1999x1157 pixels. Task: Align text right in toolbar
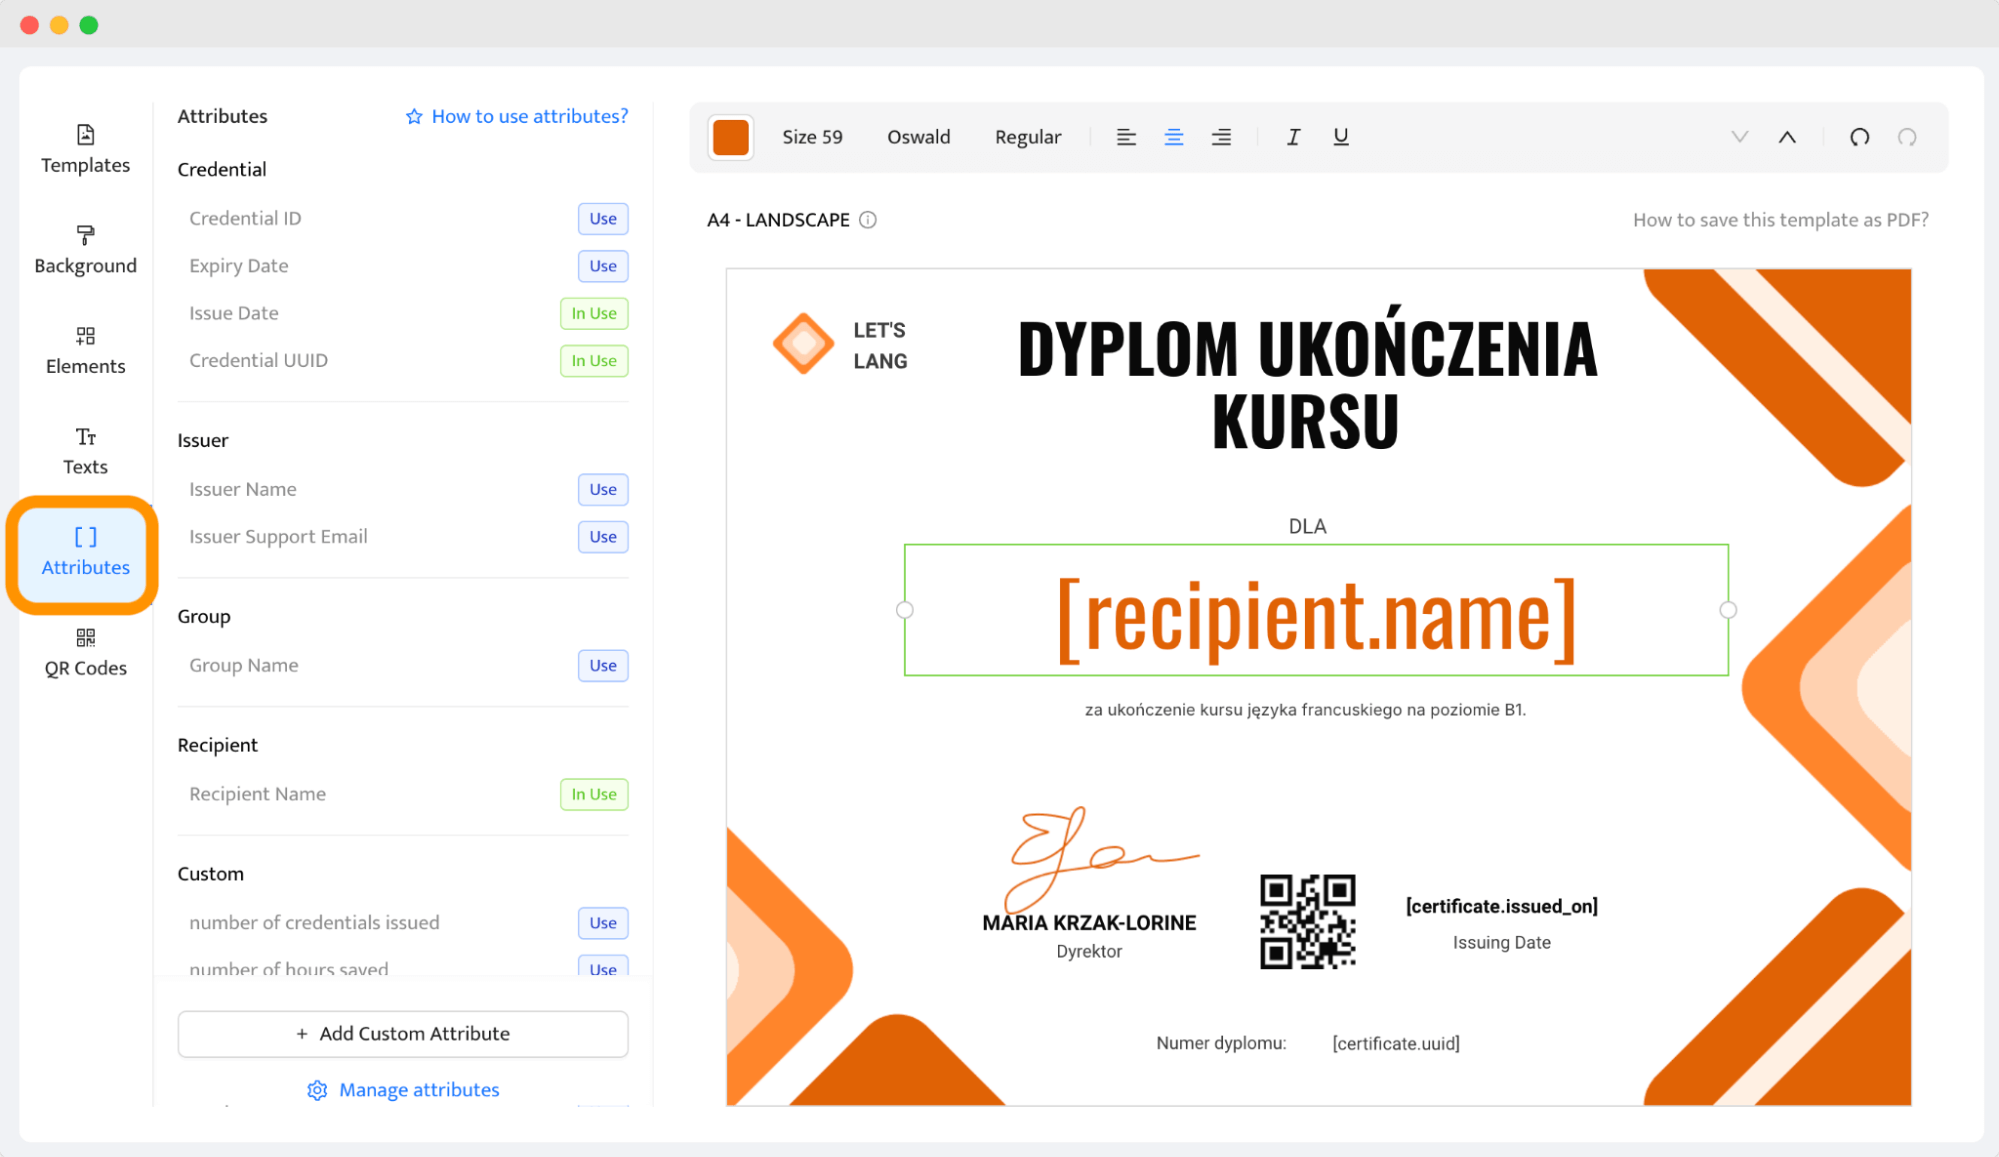(x=1221, y=137)
